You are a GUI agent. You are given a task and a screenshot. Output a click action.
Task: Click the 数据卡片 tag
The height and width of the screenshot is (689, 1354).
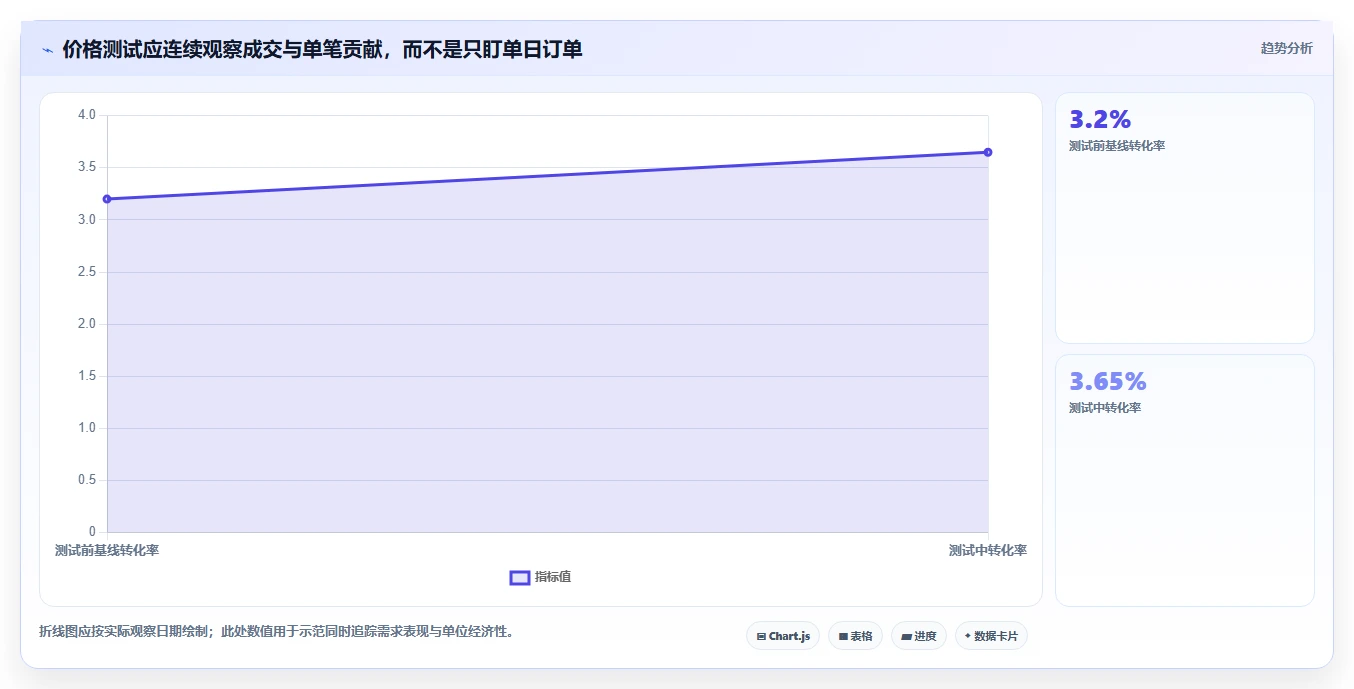point(991,636)
